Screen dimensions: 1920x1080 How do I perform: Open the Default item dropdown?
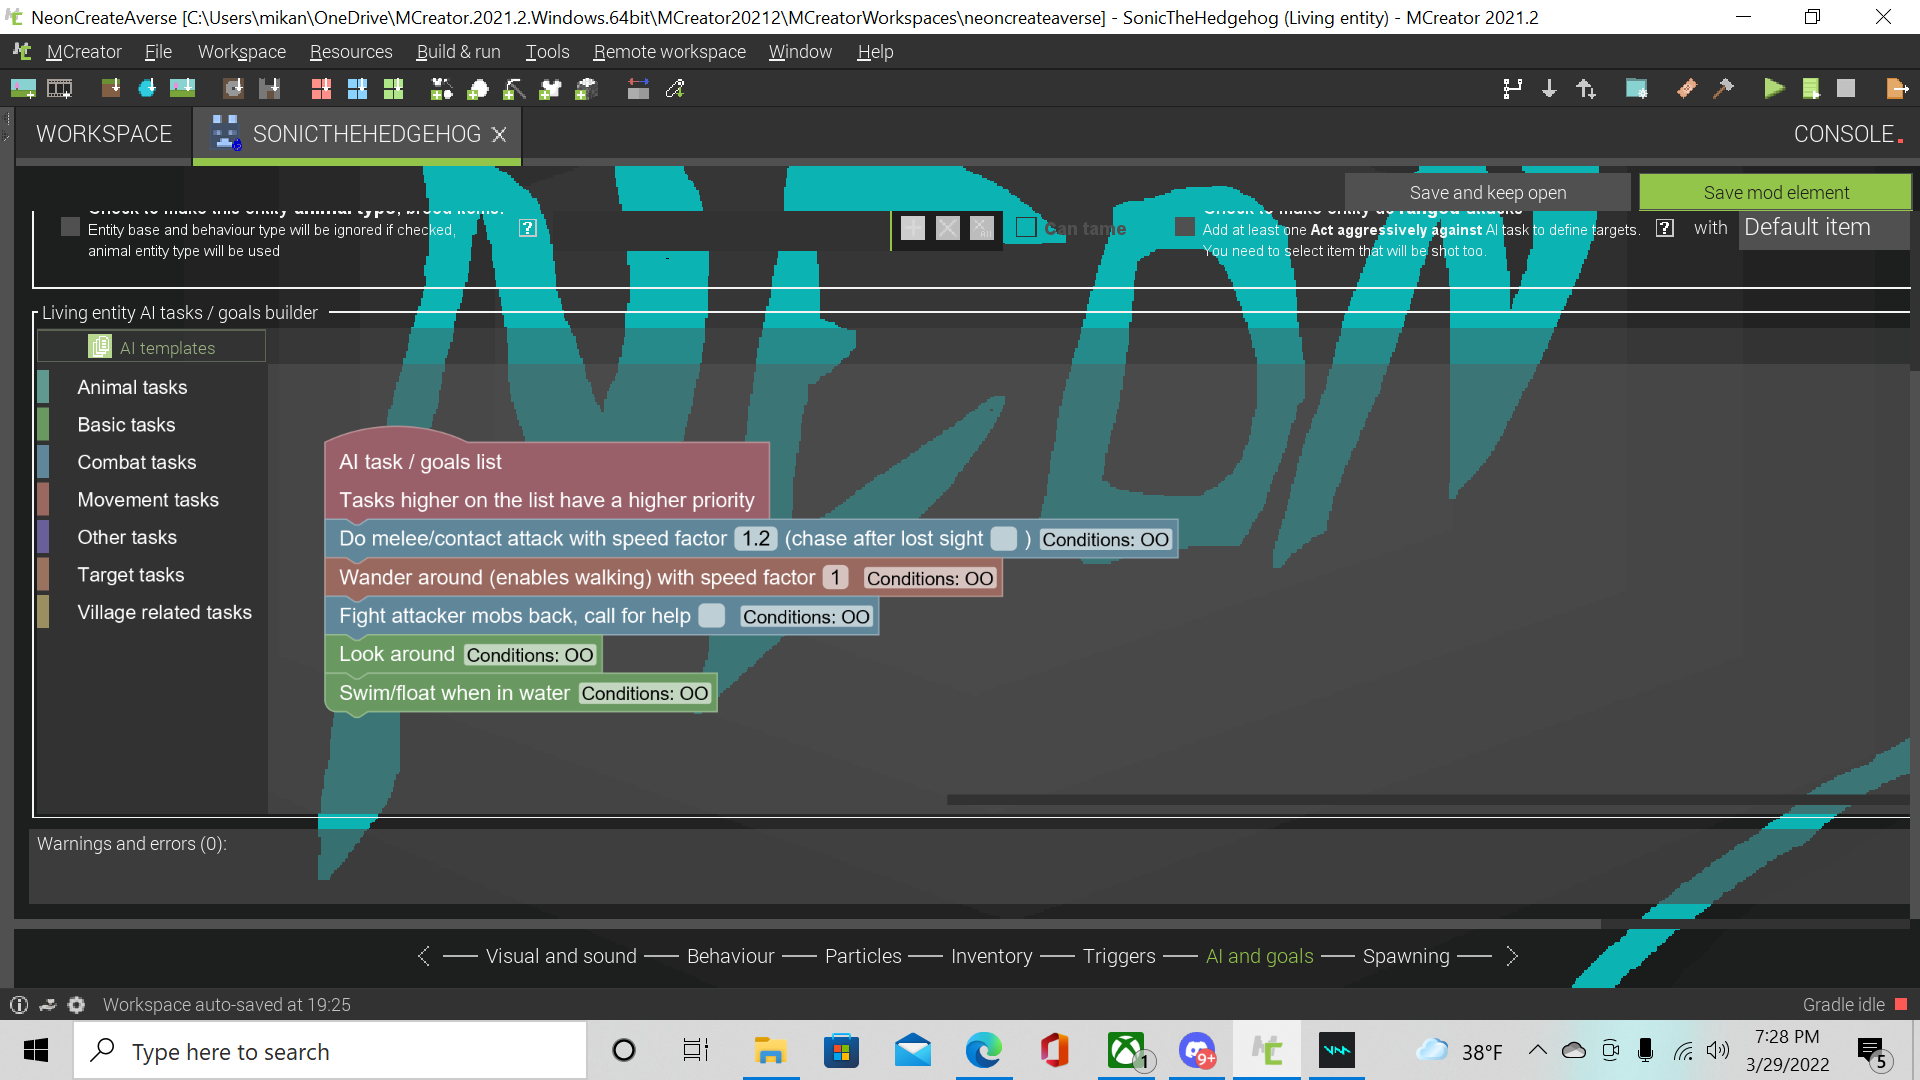pos(1823,228)
